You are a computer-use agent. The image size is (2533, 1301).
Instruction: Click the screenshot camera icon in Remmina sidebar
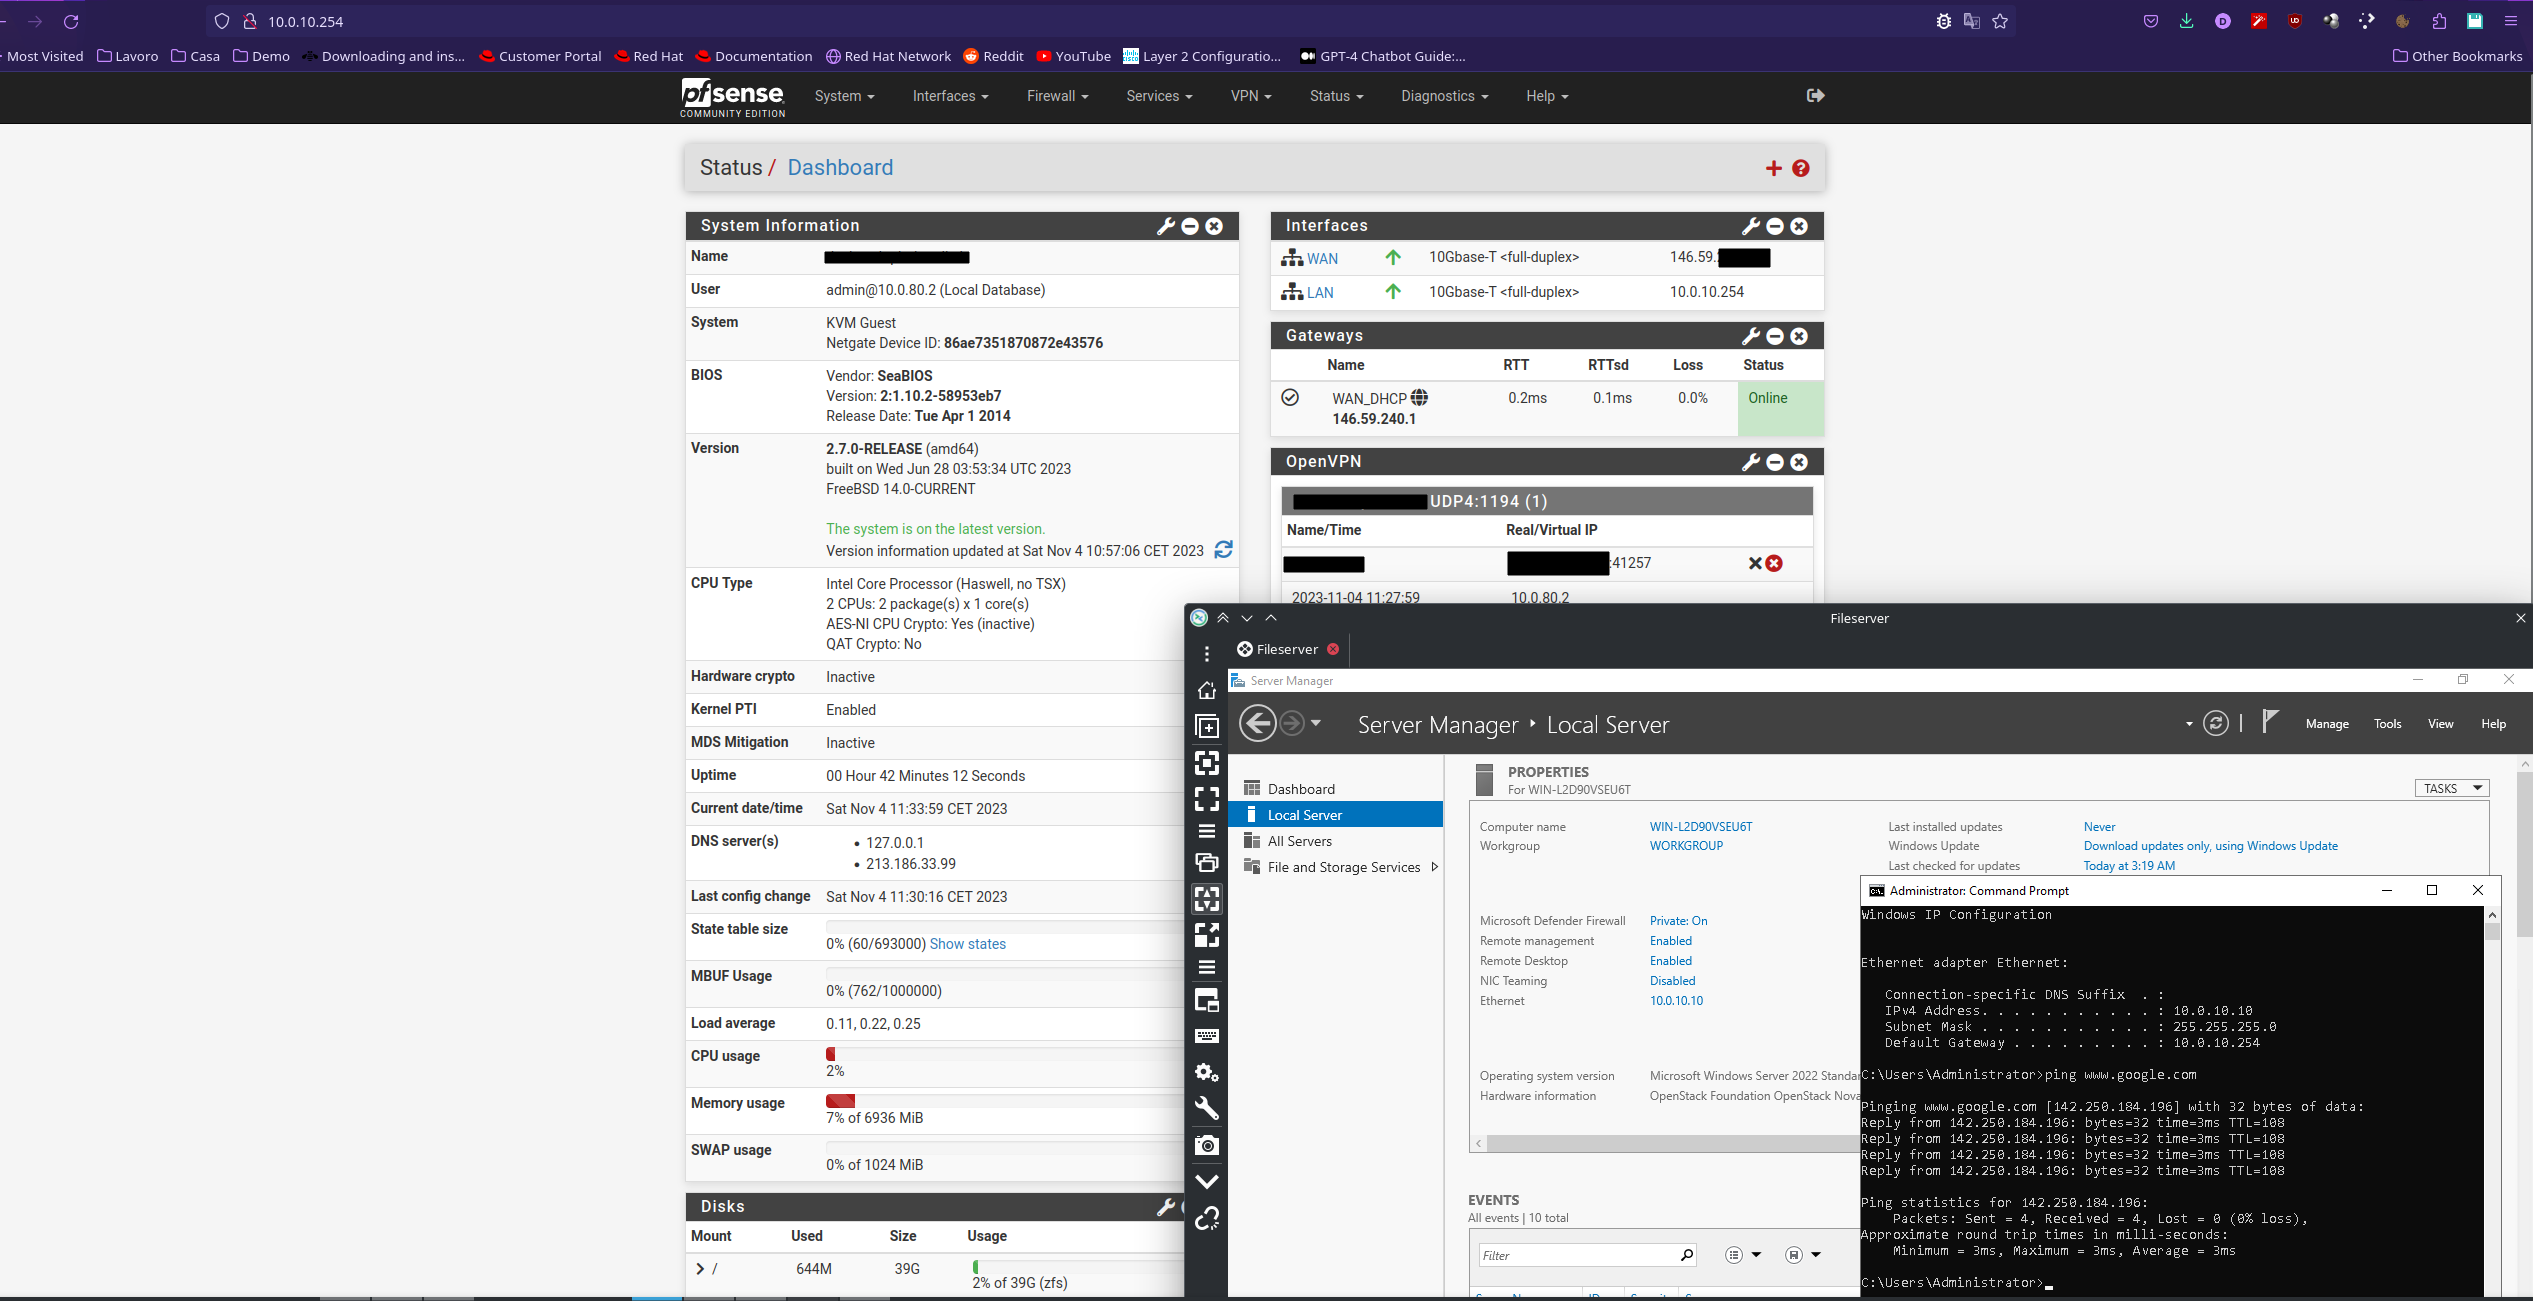pyautogui.click(x=1207, y=1145)
